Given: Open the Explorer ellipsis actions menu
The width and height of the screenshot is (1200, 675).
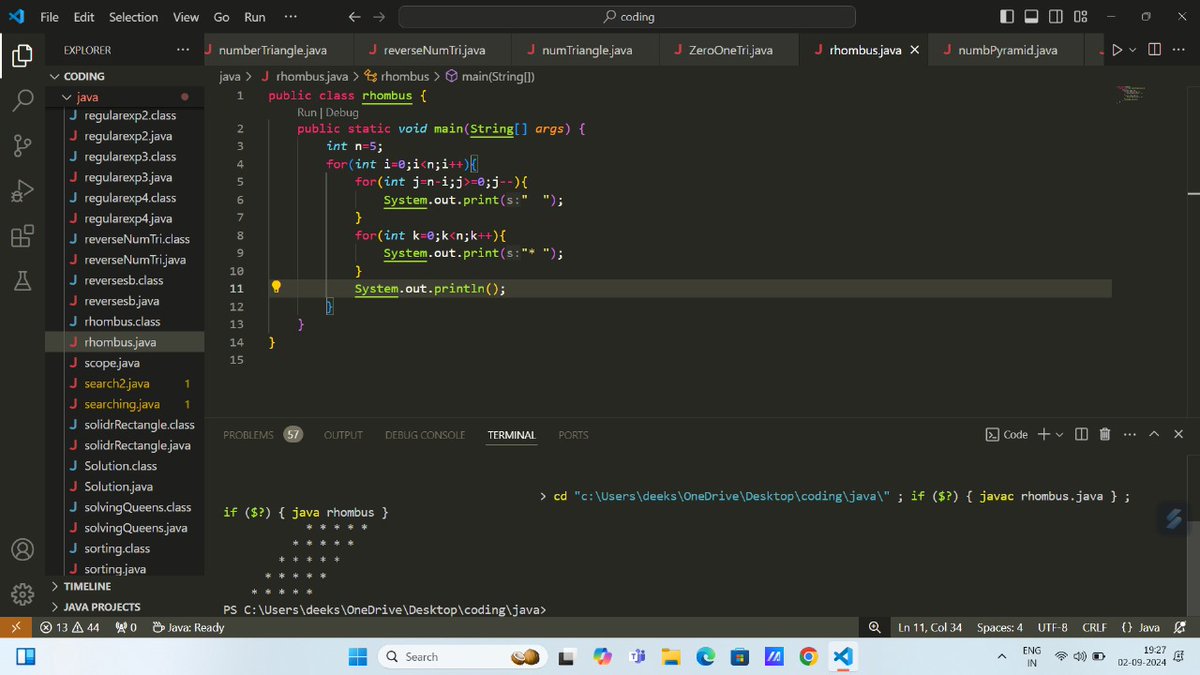Looking at the screenshot, I should [182, 50].
